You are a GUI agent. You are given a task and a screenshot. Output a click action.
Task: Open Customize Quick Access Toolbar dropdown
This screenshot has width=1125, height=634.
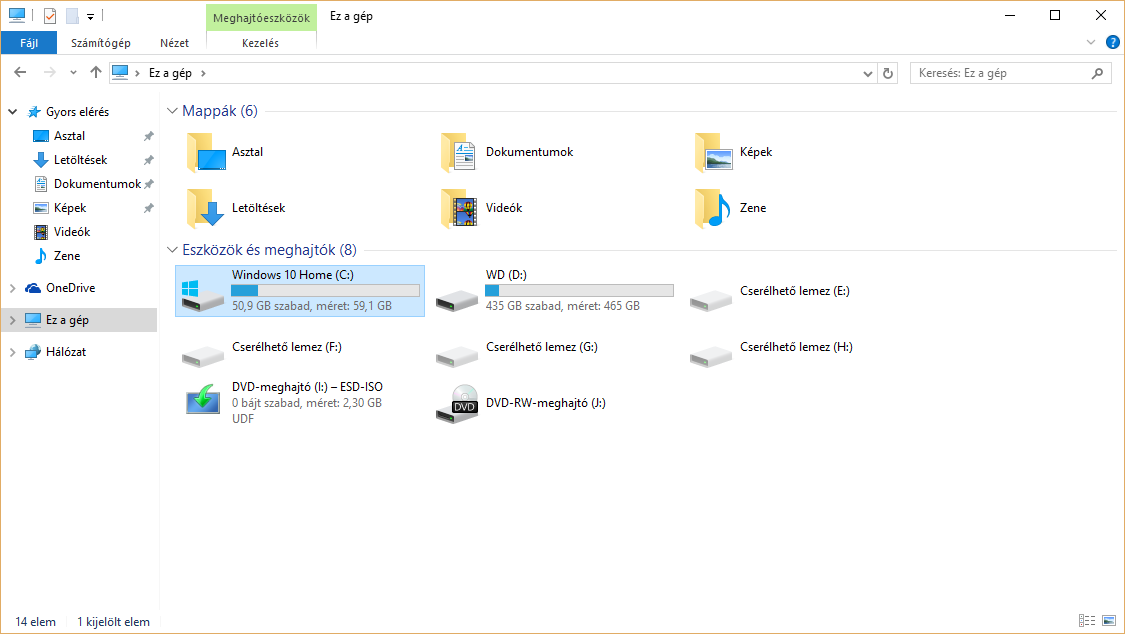coord(90,16)
